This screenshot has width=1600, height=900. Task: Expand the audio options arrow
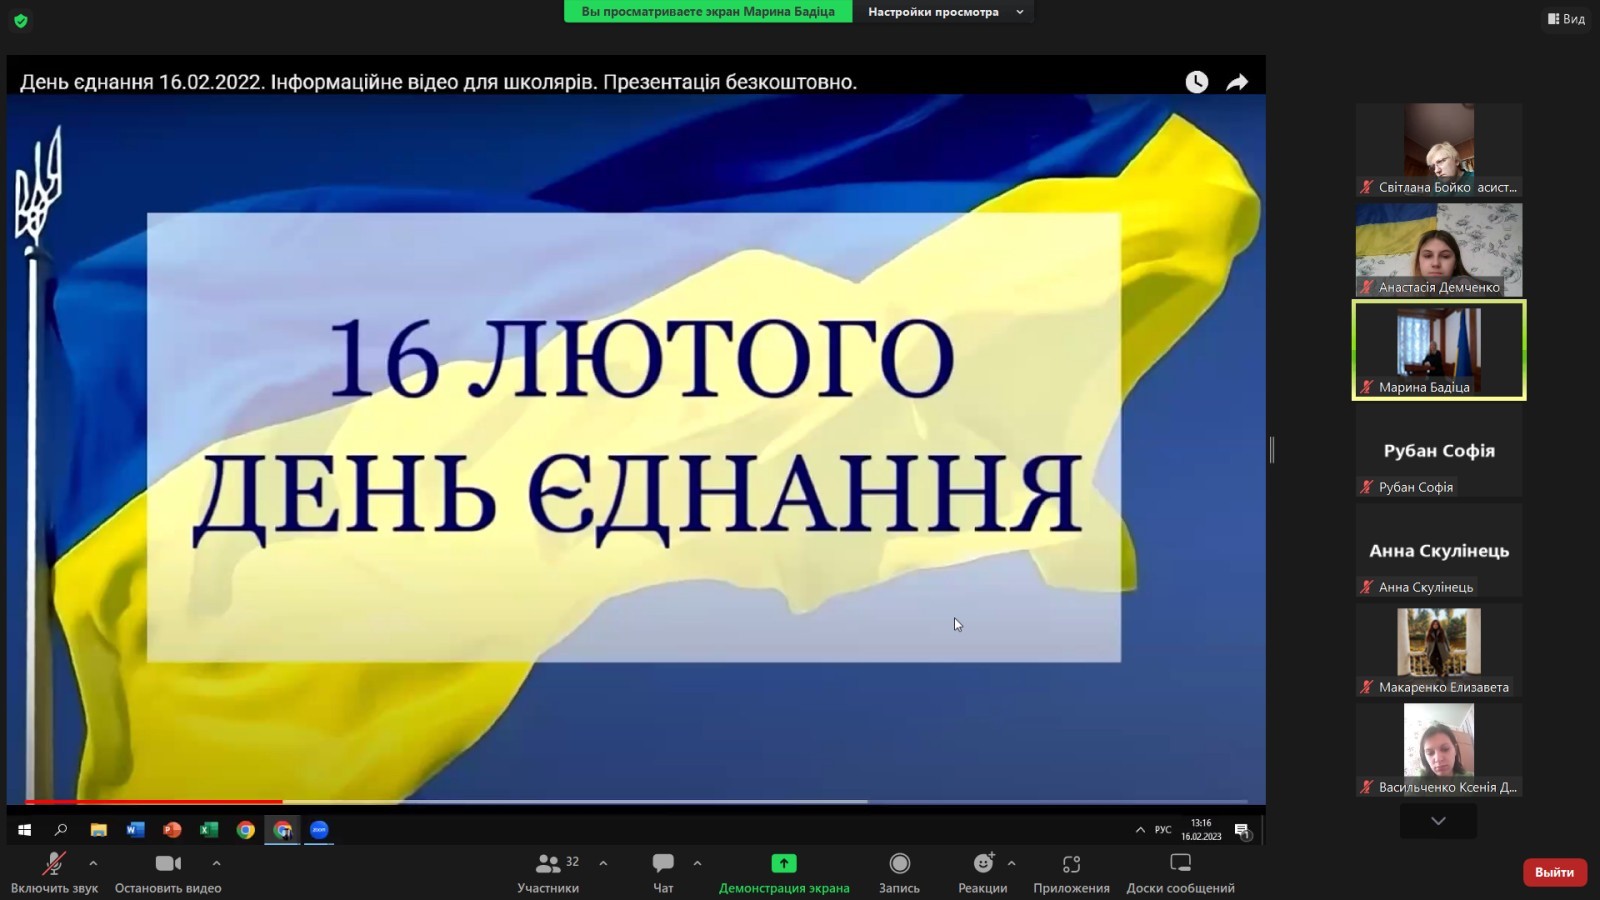[93, 863]
